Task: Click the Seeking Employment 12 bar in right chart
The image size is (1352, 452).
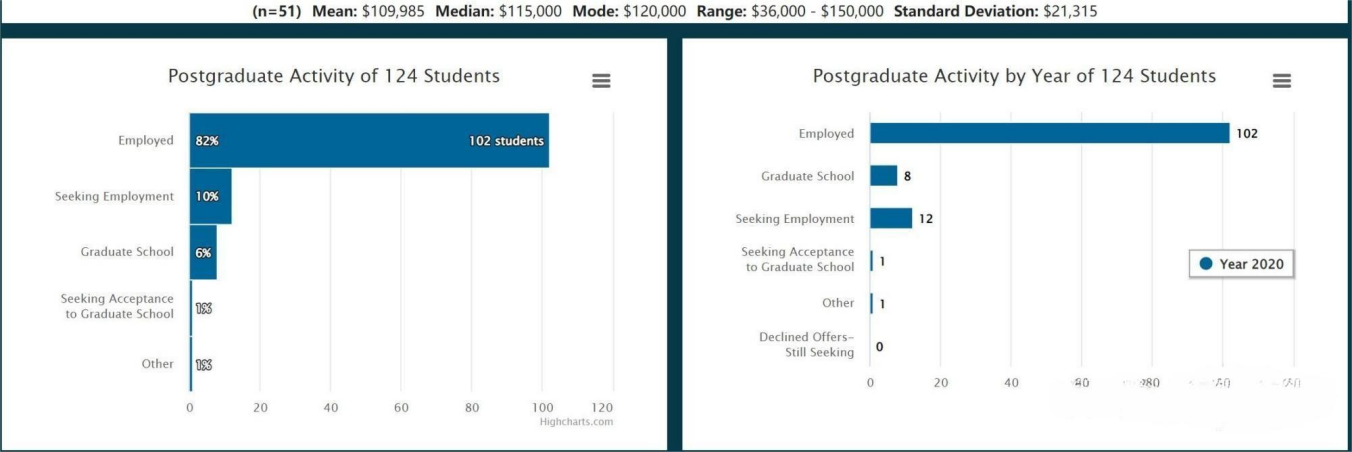Action: tap(891, 219)
